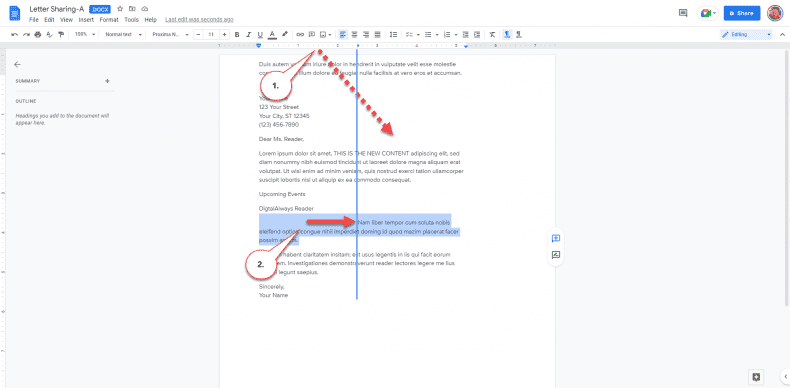
Task: Click the Suggest edits side button
Action: pos(556,255)
